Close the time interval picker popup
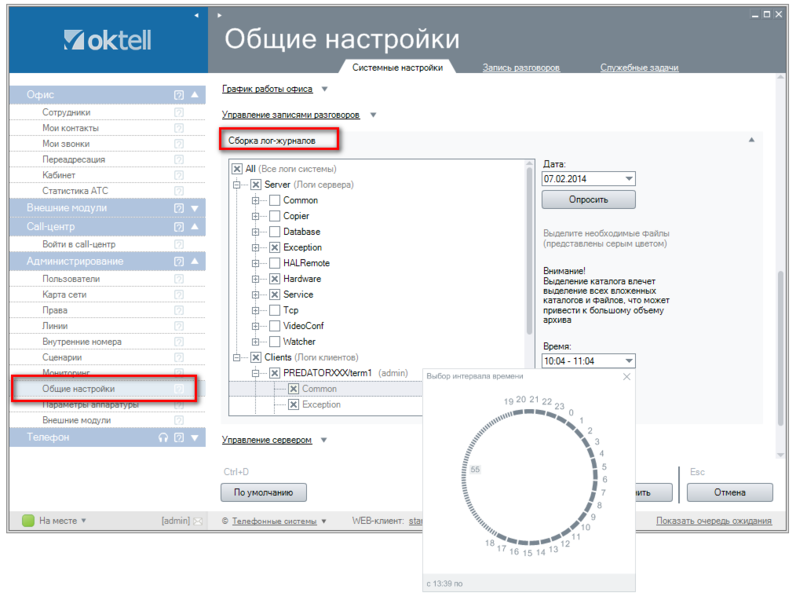The width and height of the screenshot is (796, 600). pos(627,376)
